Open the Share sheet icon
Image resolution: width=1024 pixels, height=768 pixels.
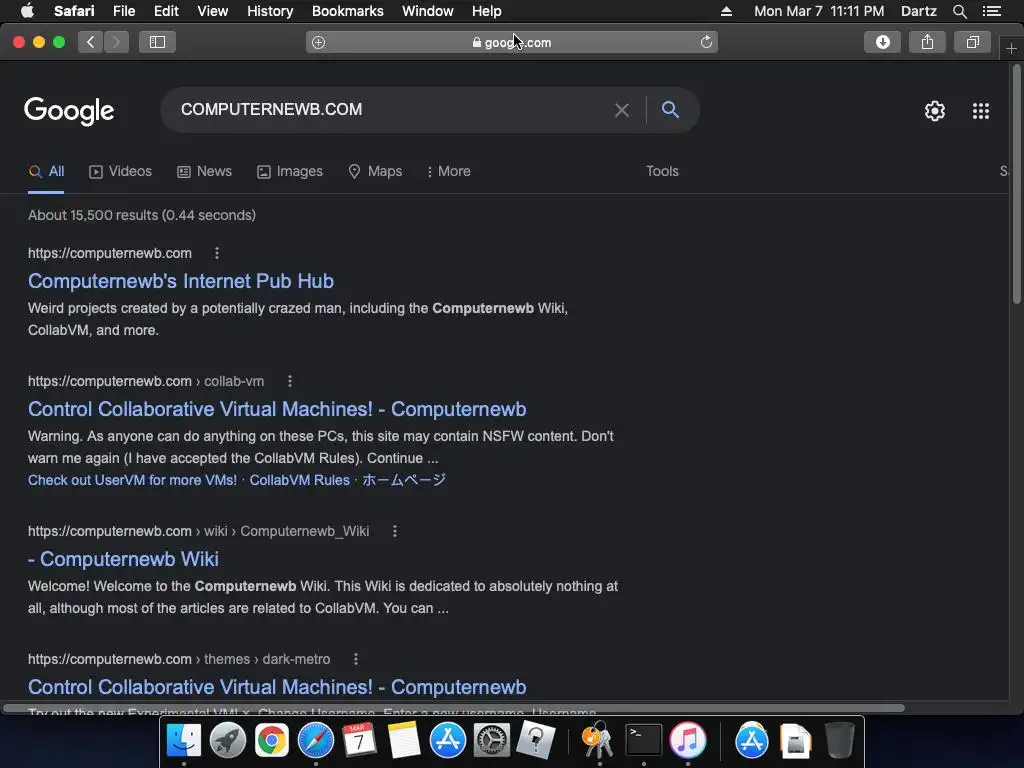(927, 42)
